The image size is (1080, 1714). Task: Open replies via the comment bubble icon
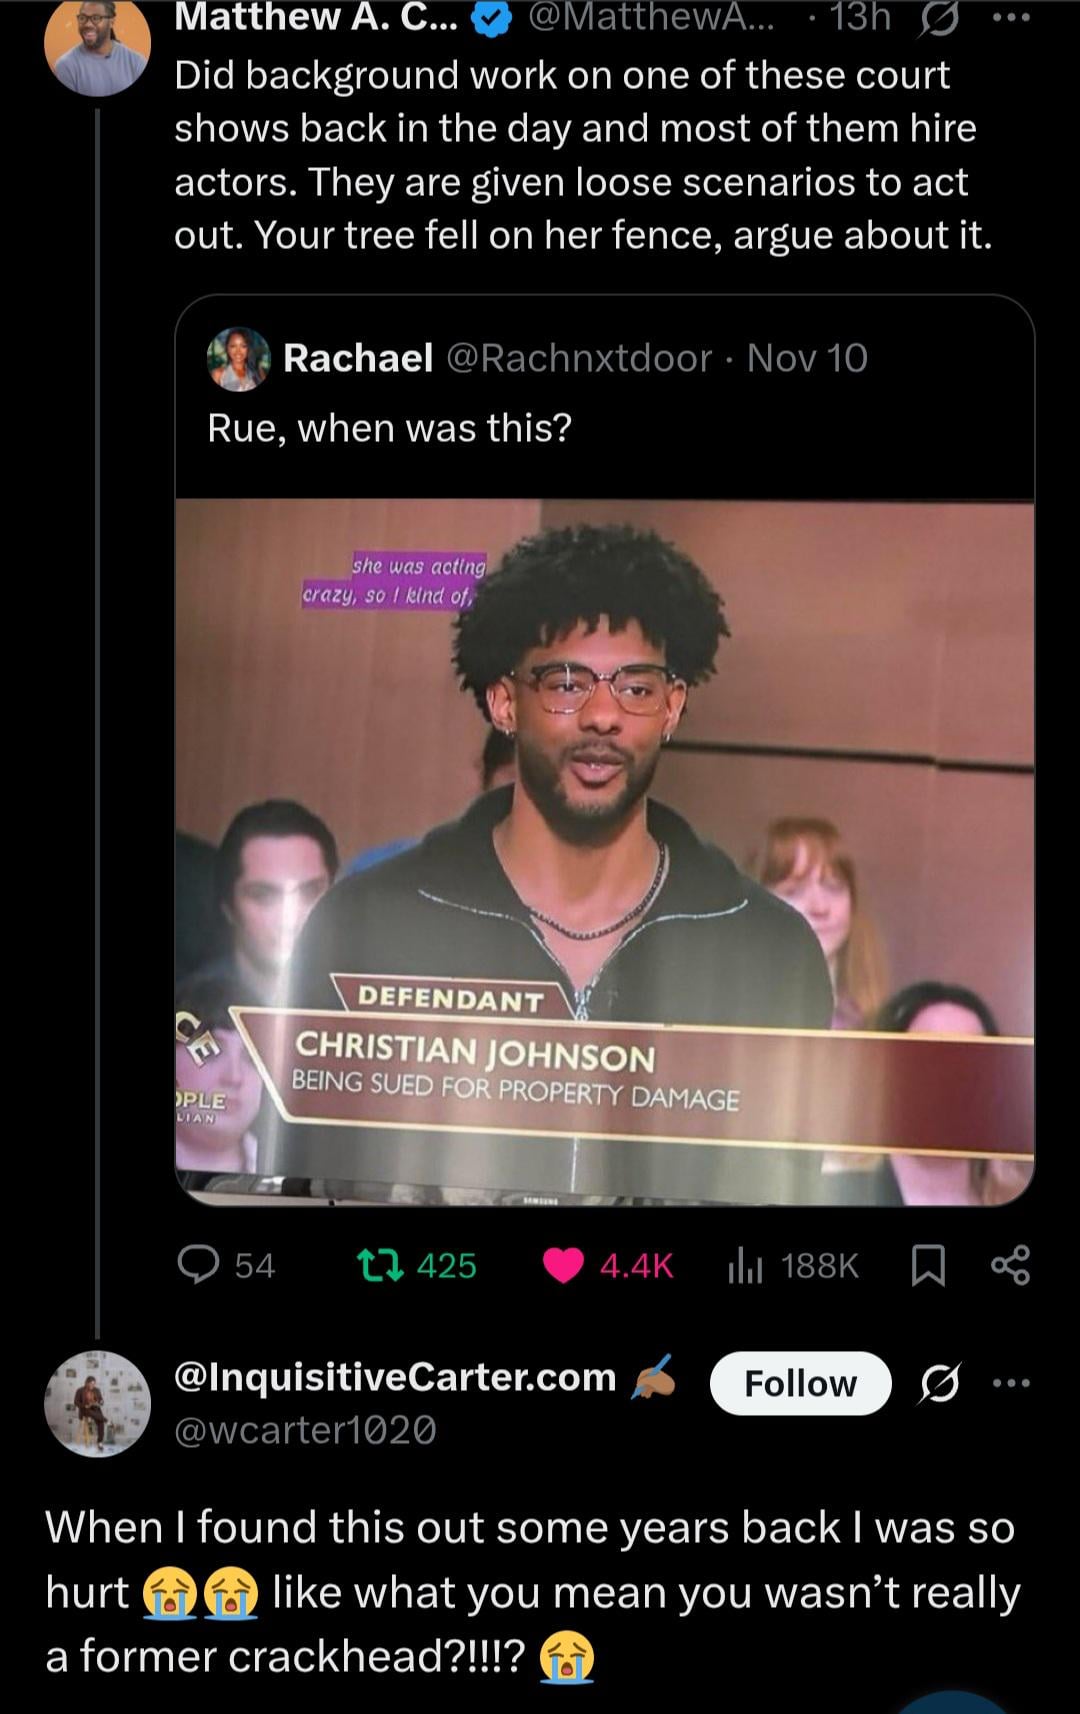(198, 1265)
